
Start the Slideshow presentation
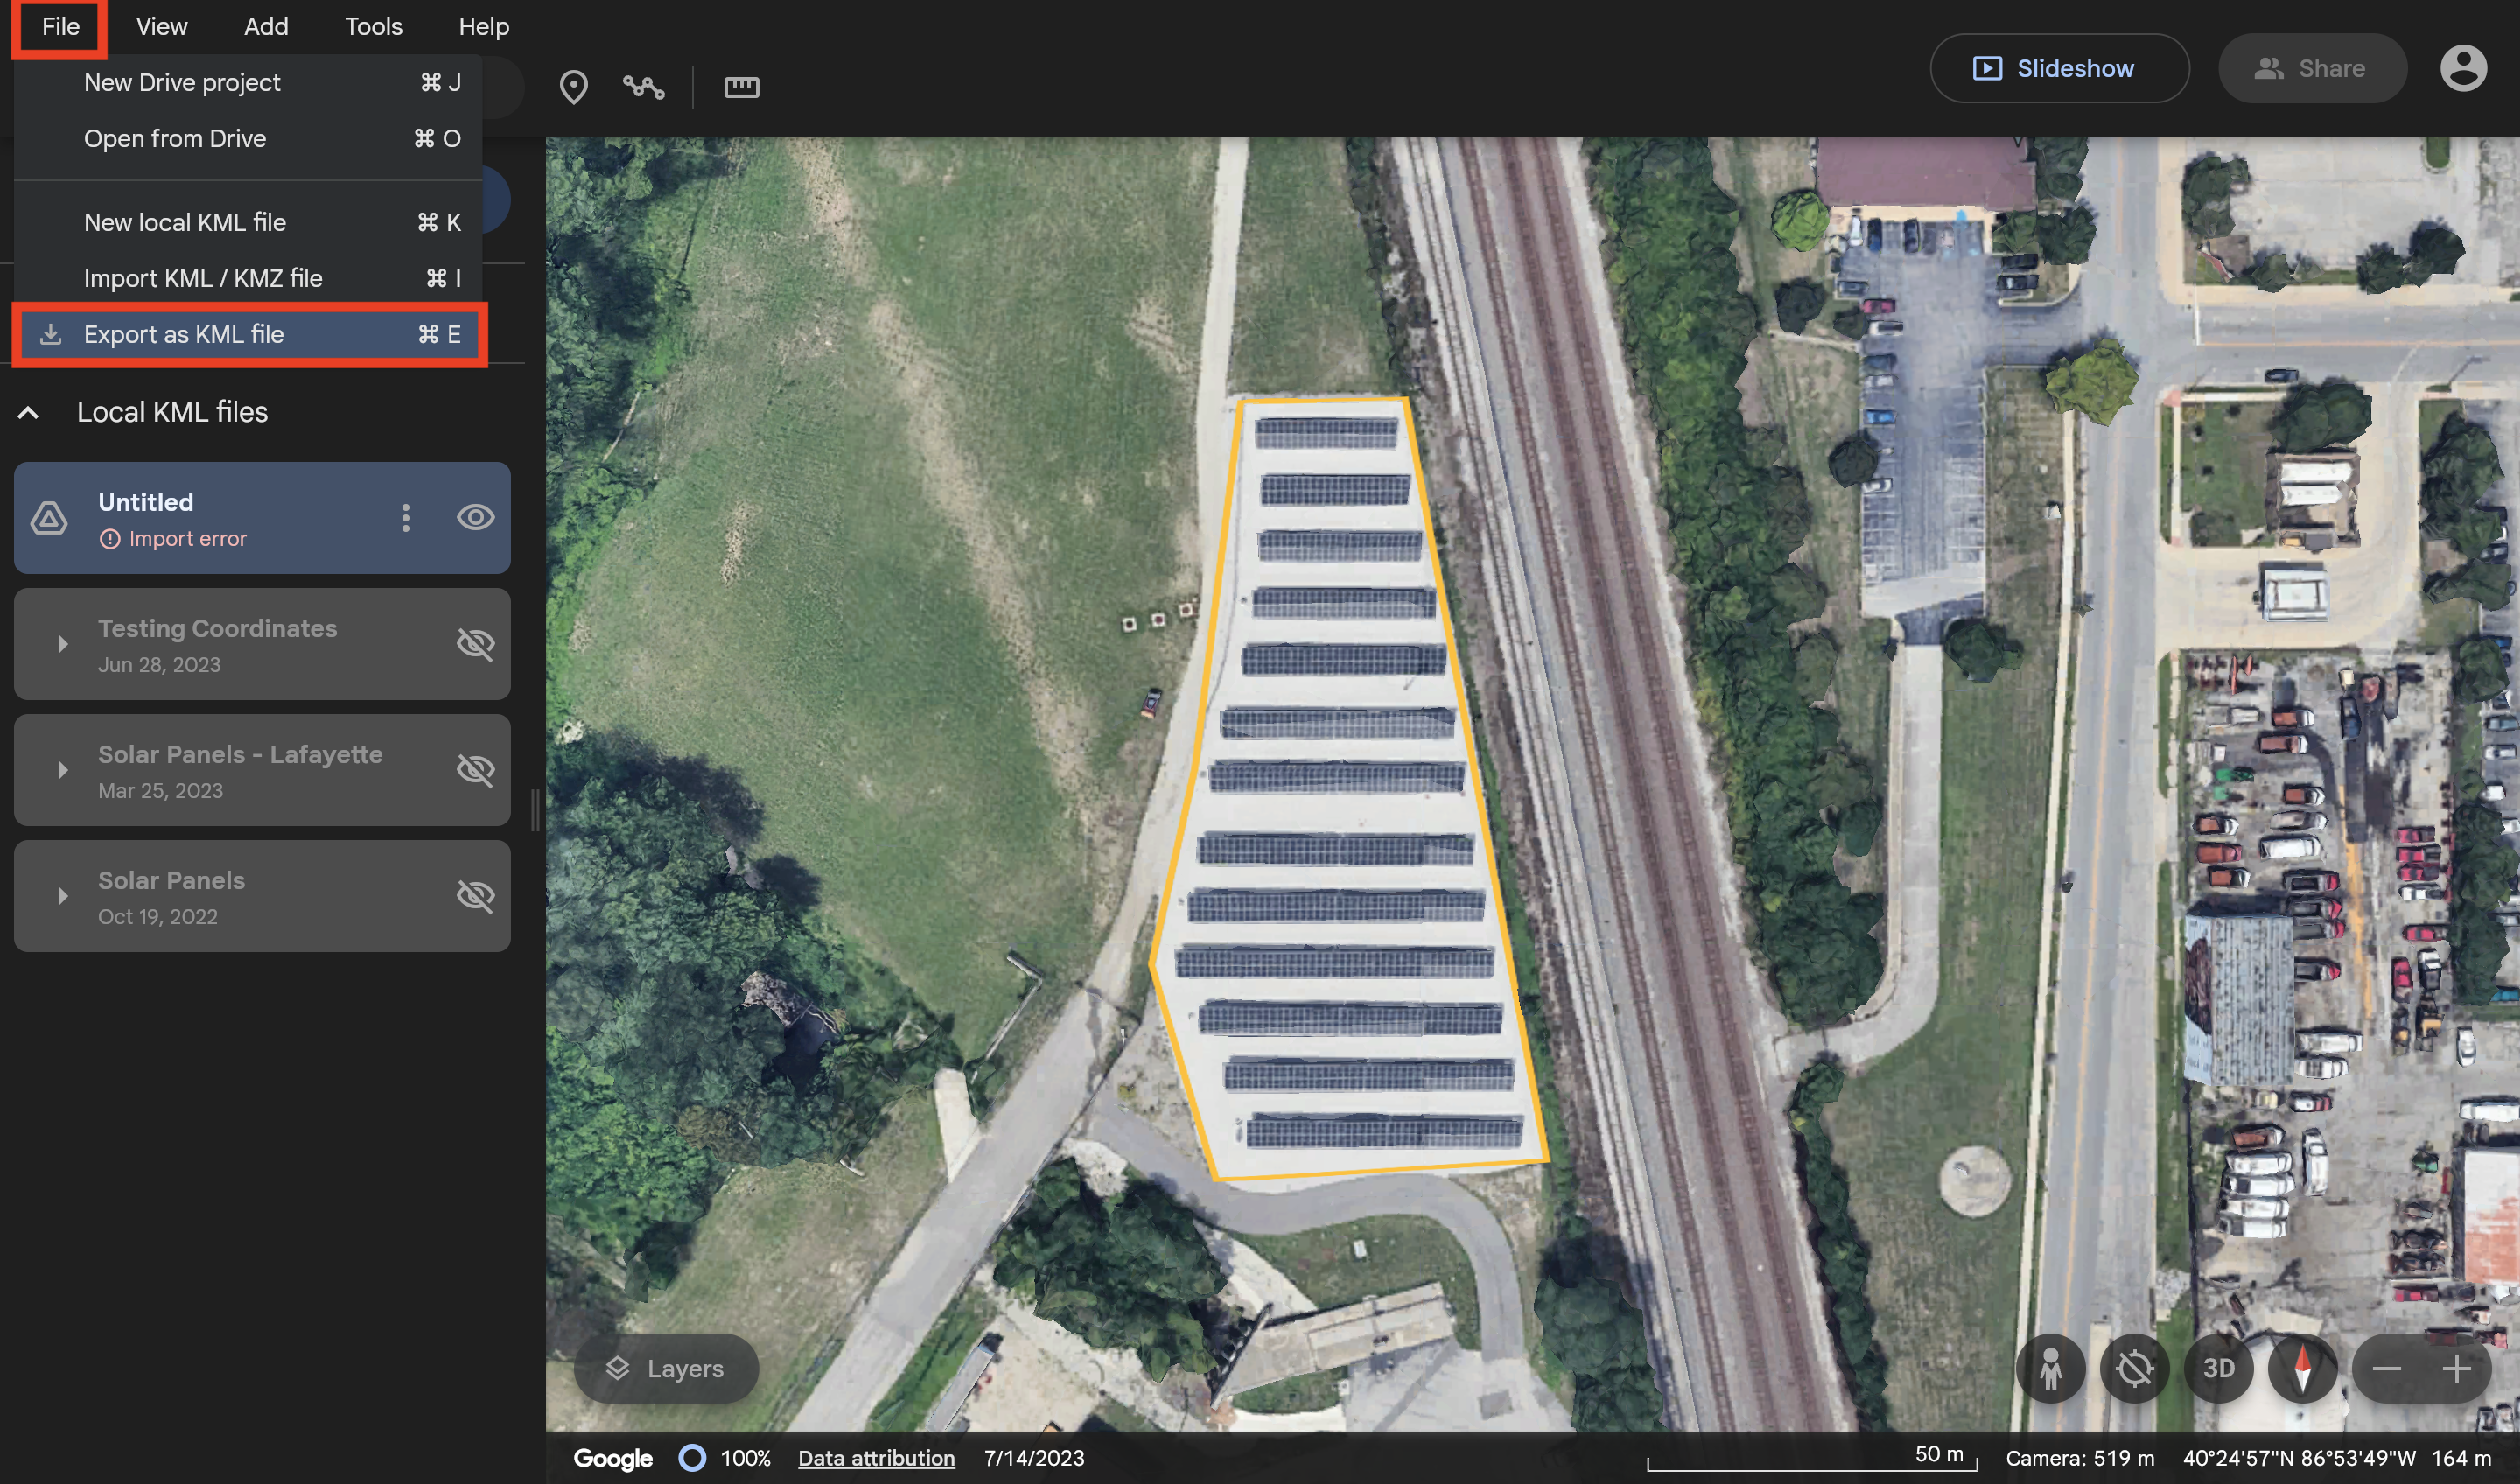coord(2058,68)
